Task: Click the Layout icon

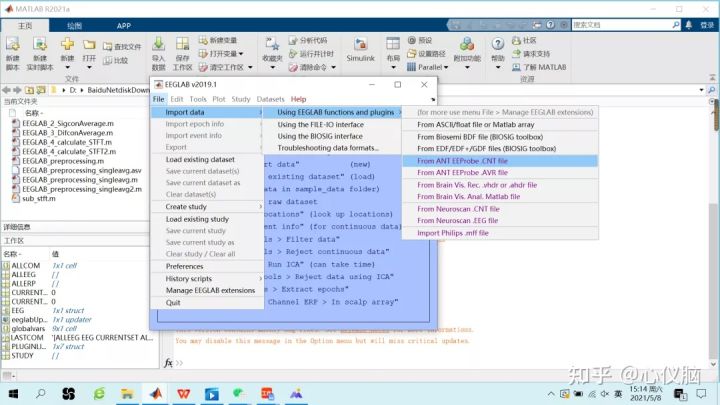Action: (x=393, y=44)
